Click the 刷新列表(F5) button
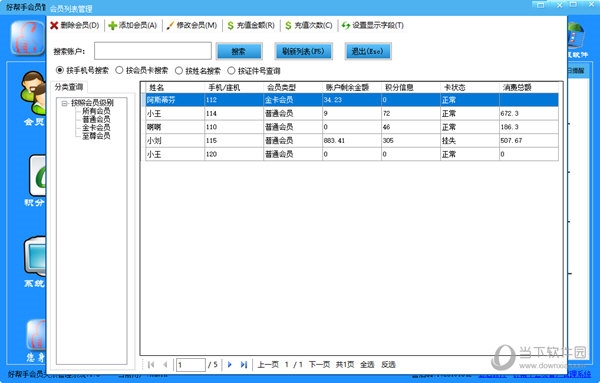This screenshot has width=600, height=383. click(x=303, y=51)
